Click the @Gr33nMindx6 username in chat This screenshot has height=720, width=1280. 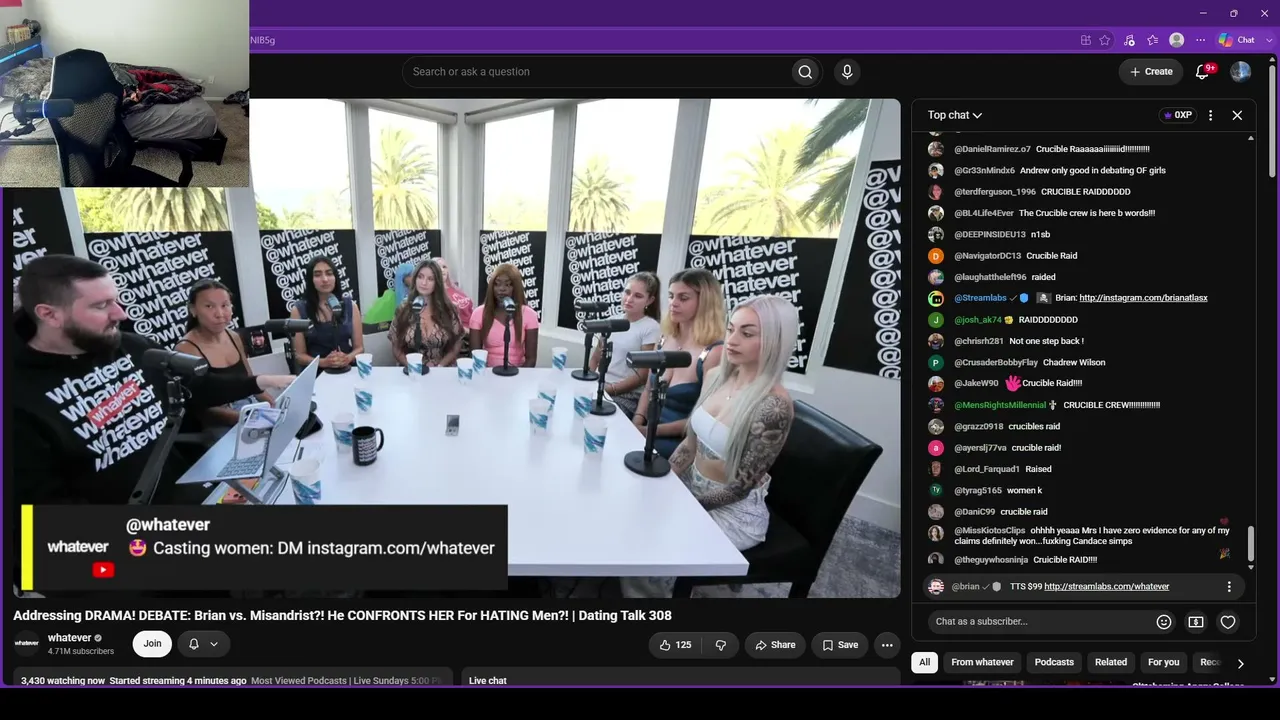click(985, 171)
